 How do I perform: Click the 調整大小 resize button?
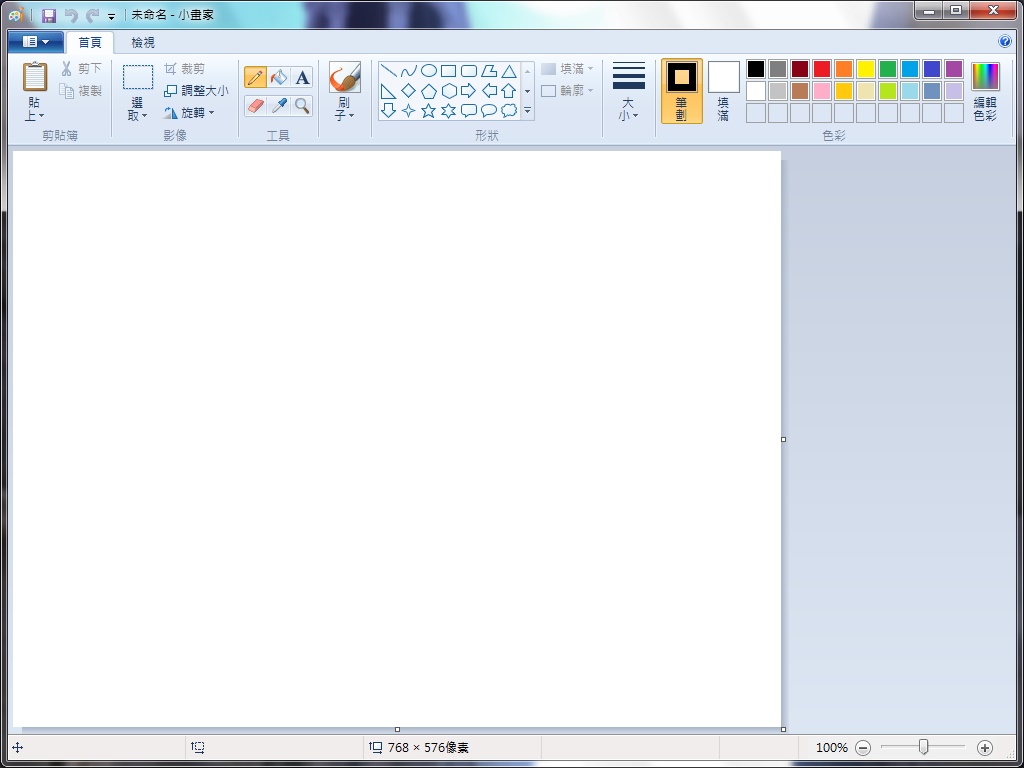[x=197, y=91]
